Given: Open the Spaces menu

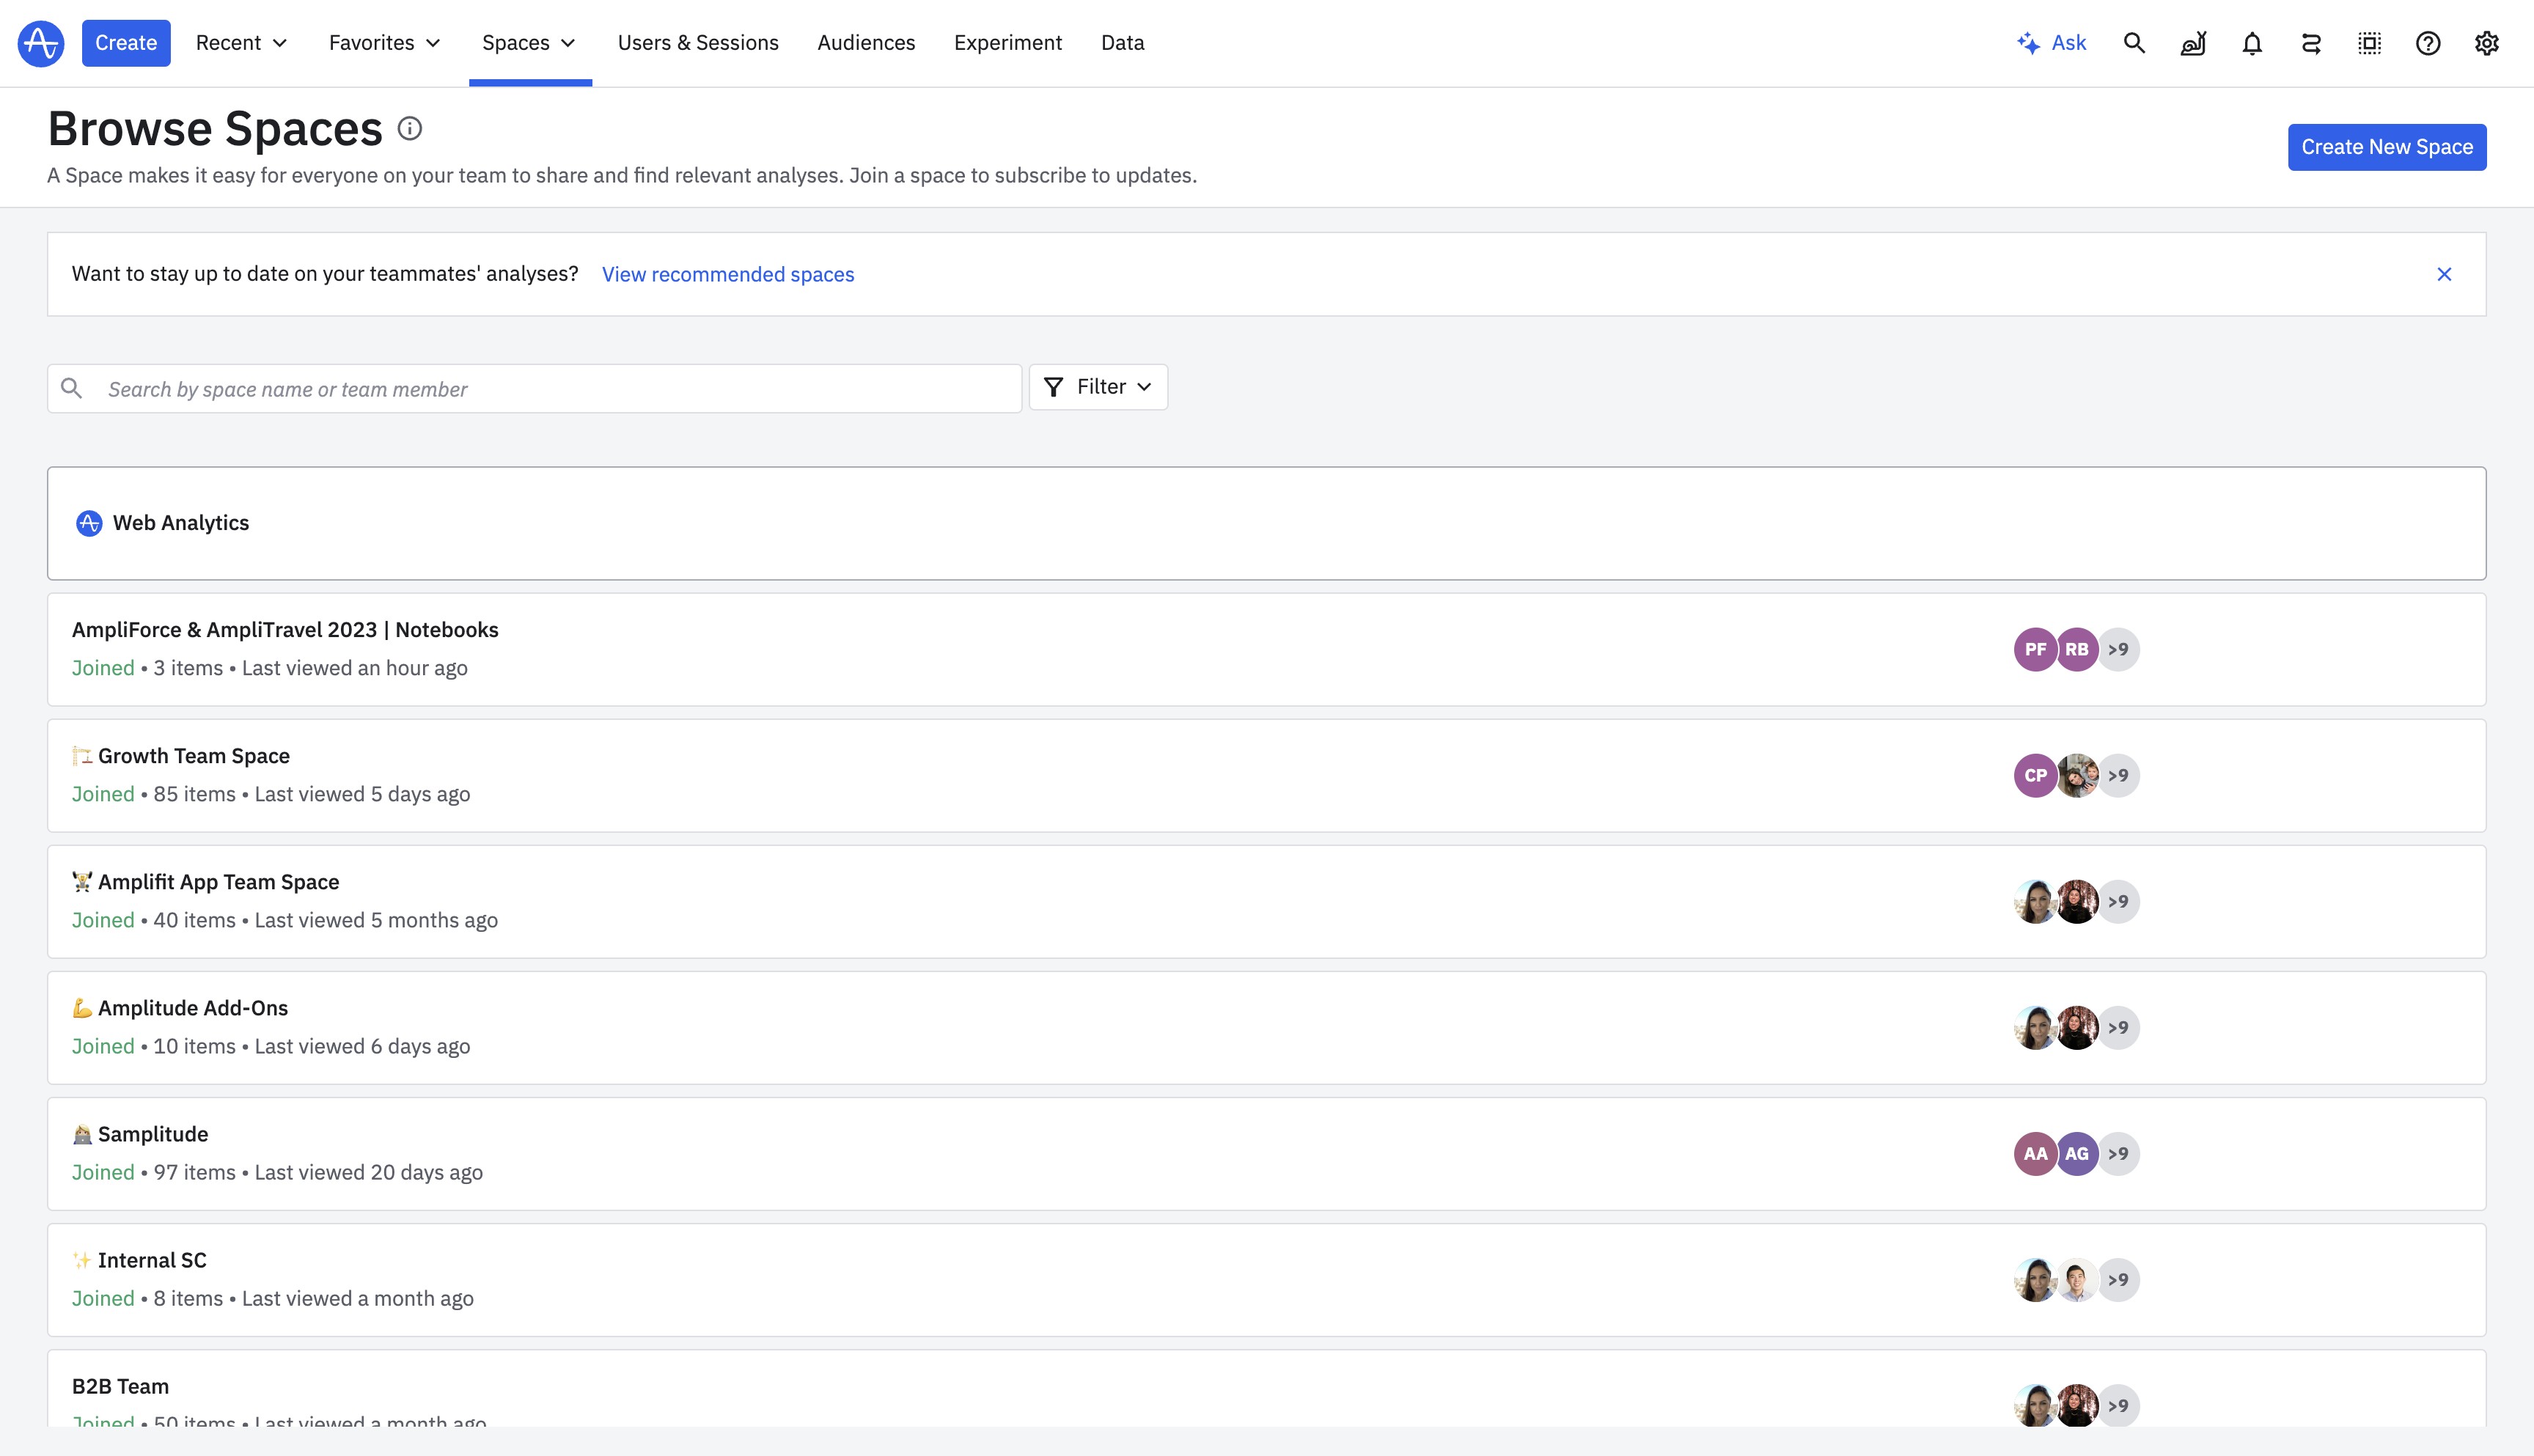Looking at the screenshot, I should [529, 43].
